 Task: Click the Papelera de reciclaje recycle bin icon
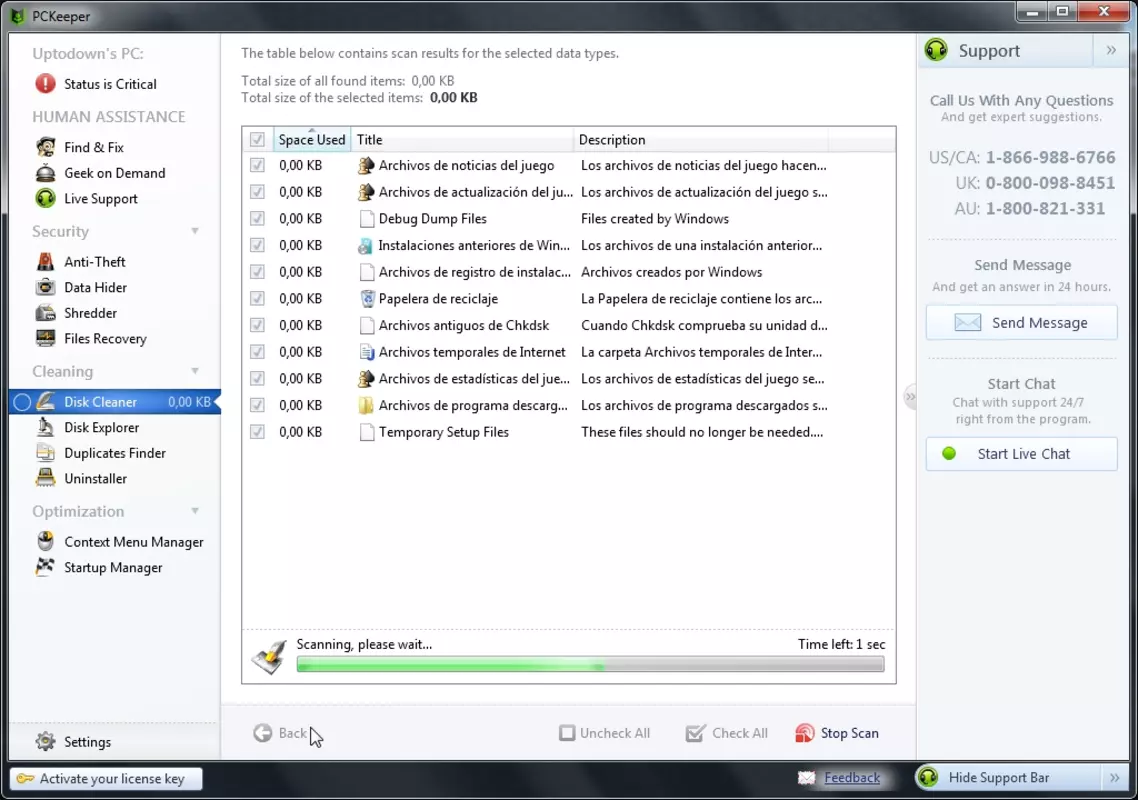point(367,298)
